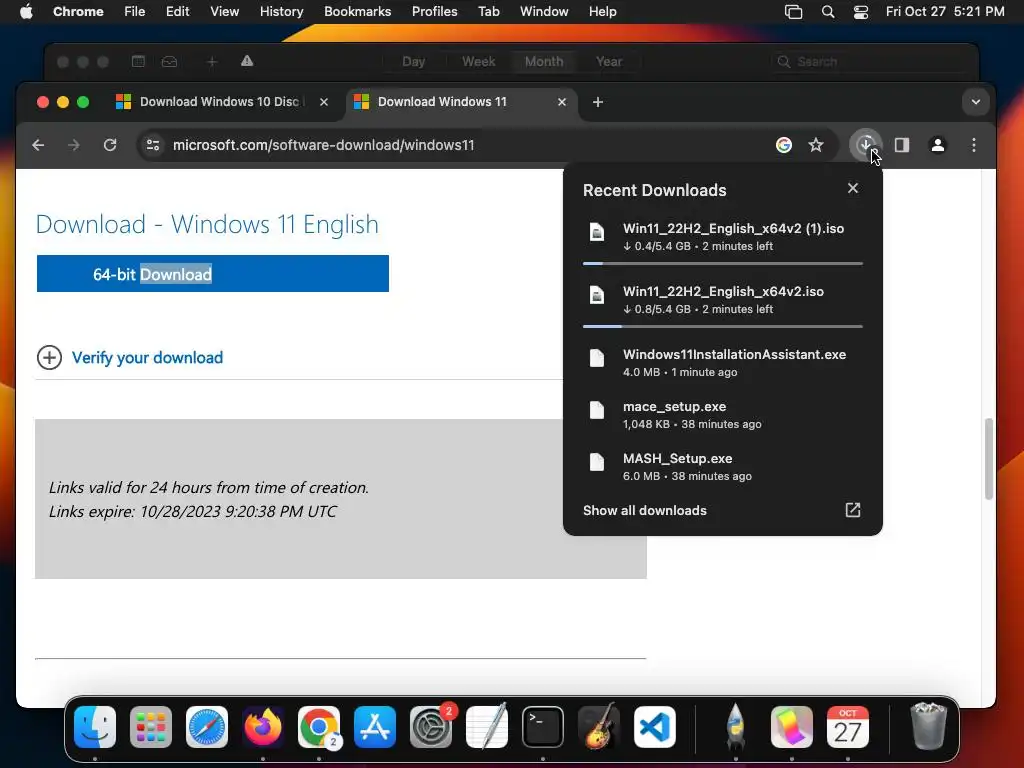The image size is (1024, 768).
Task: Go back with the Chrome back arrow
Action: click(38, 145)
